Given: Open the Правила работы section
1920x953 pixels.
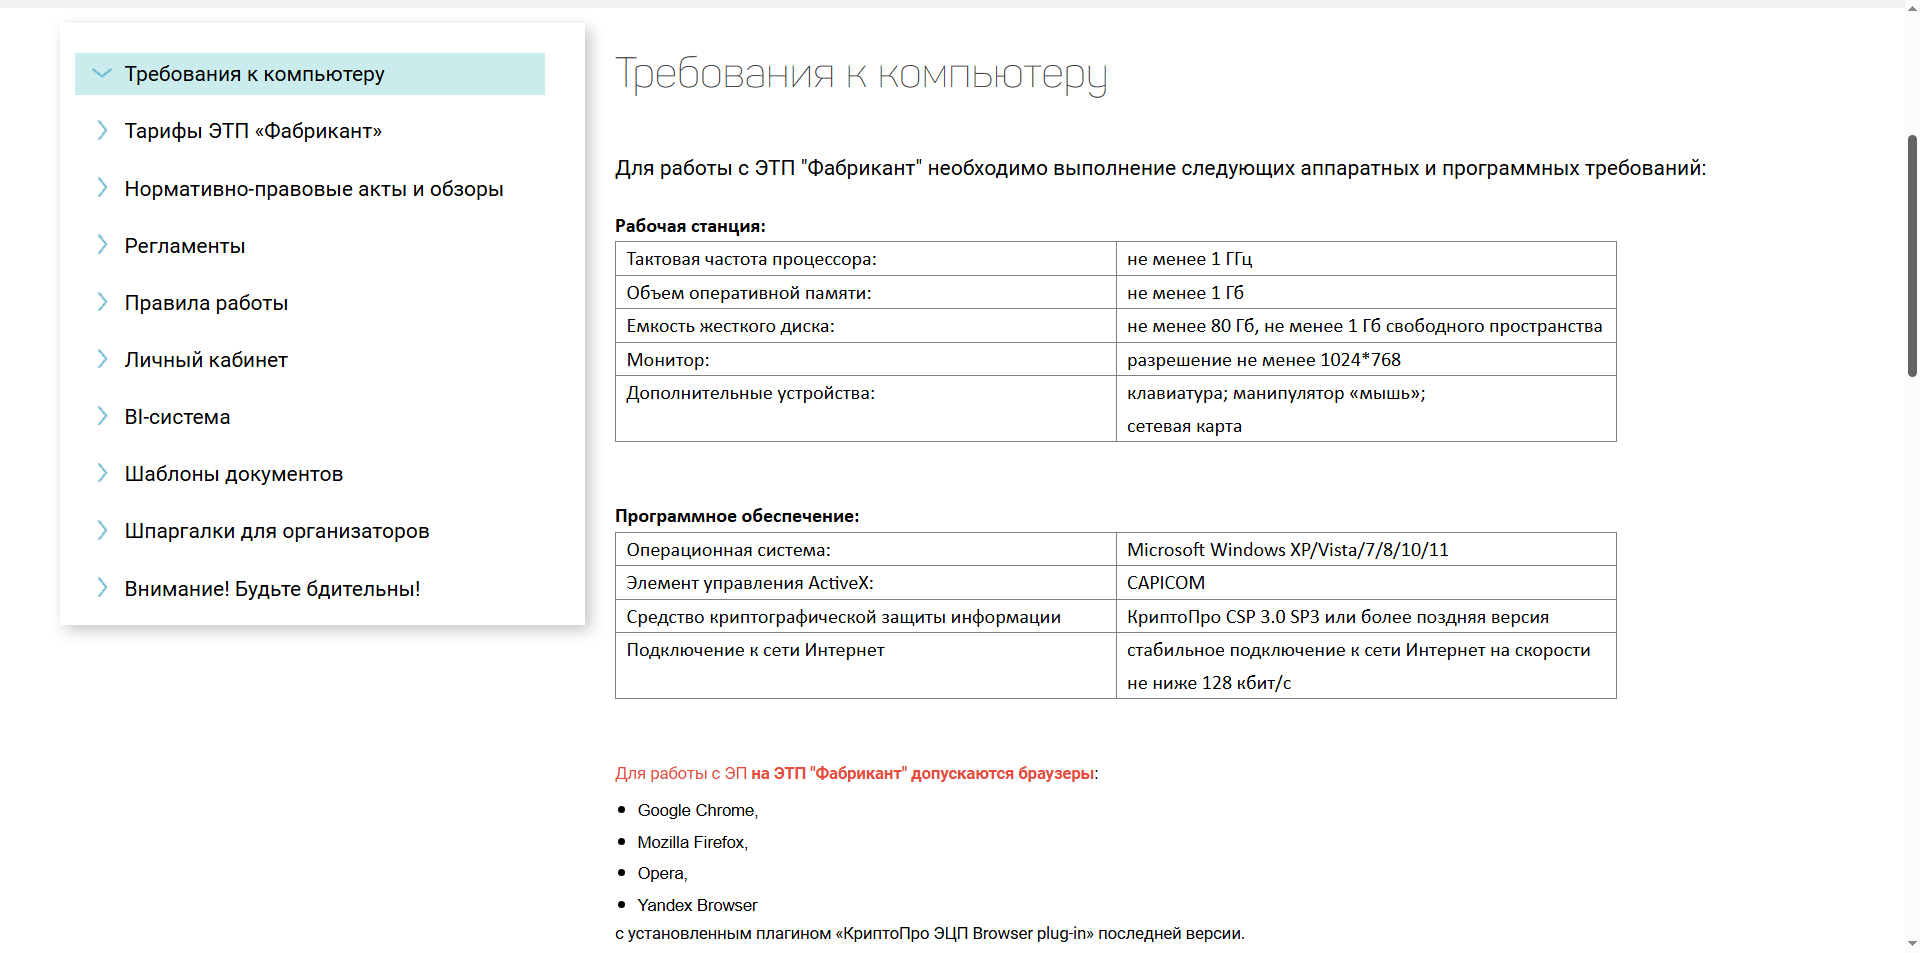Looking at the screenshot, I should coord(206,303).
